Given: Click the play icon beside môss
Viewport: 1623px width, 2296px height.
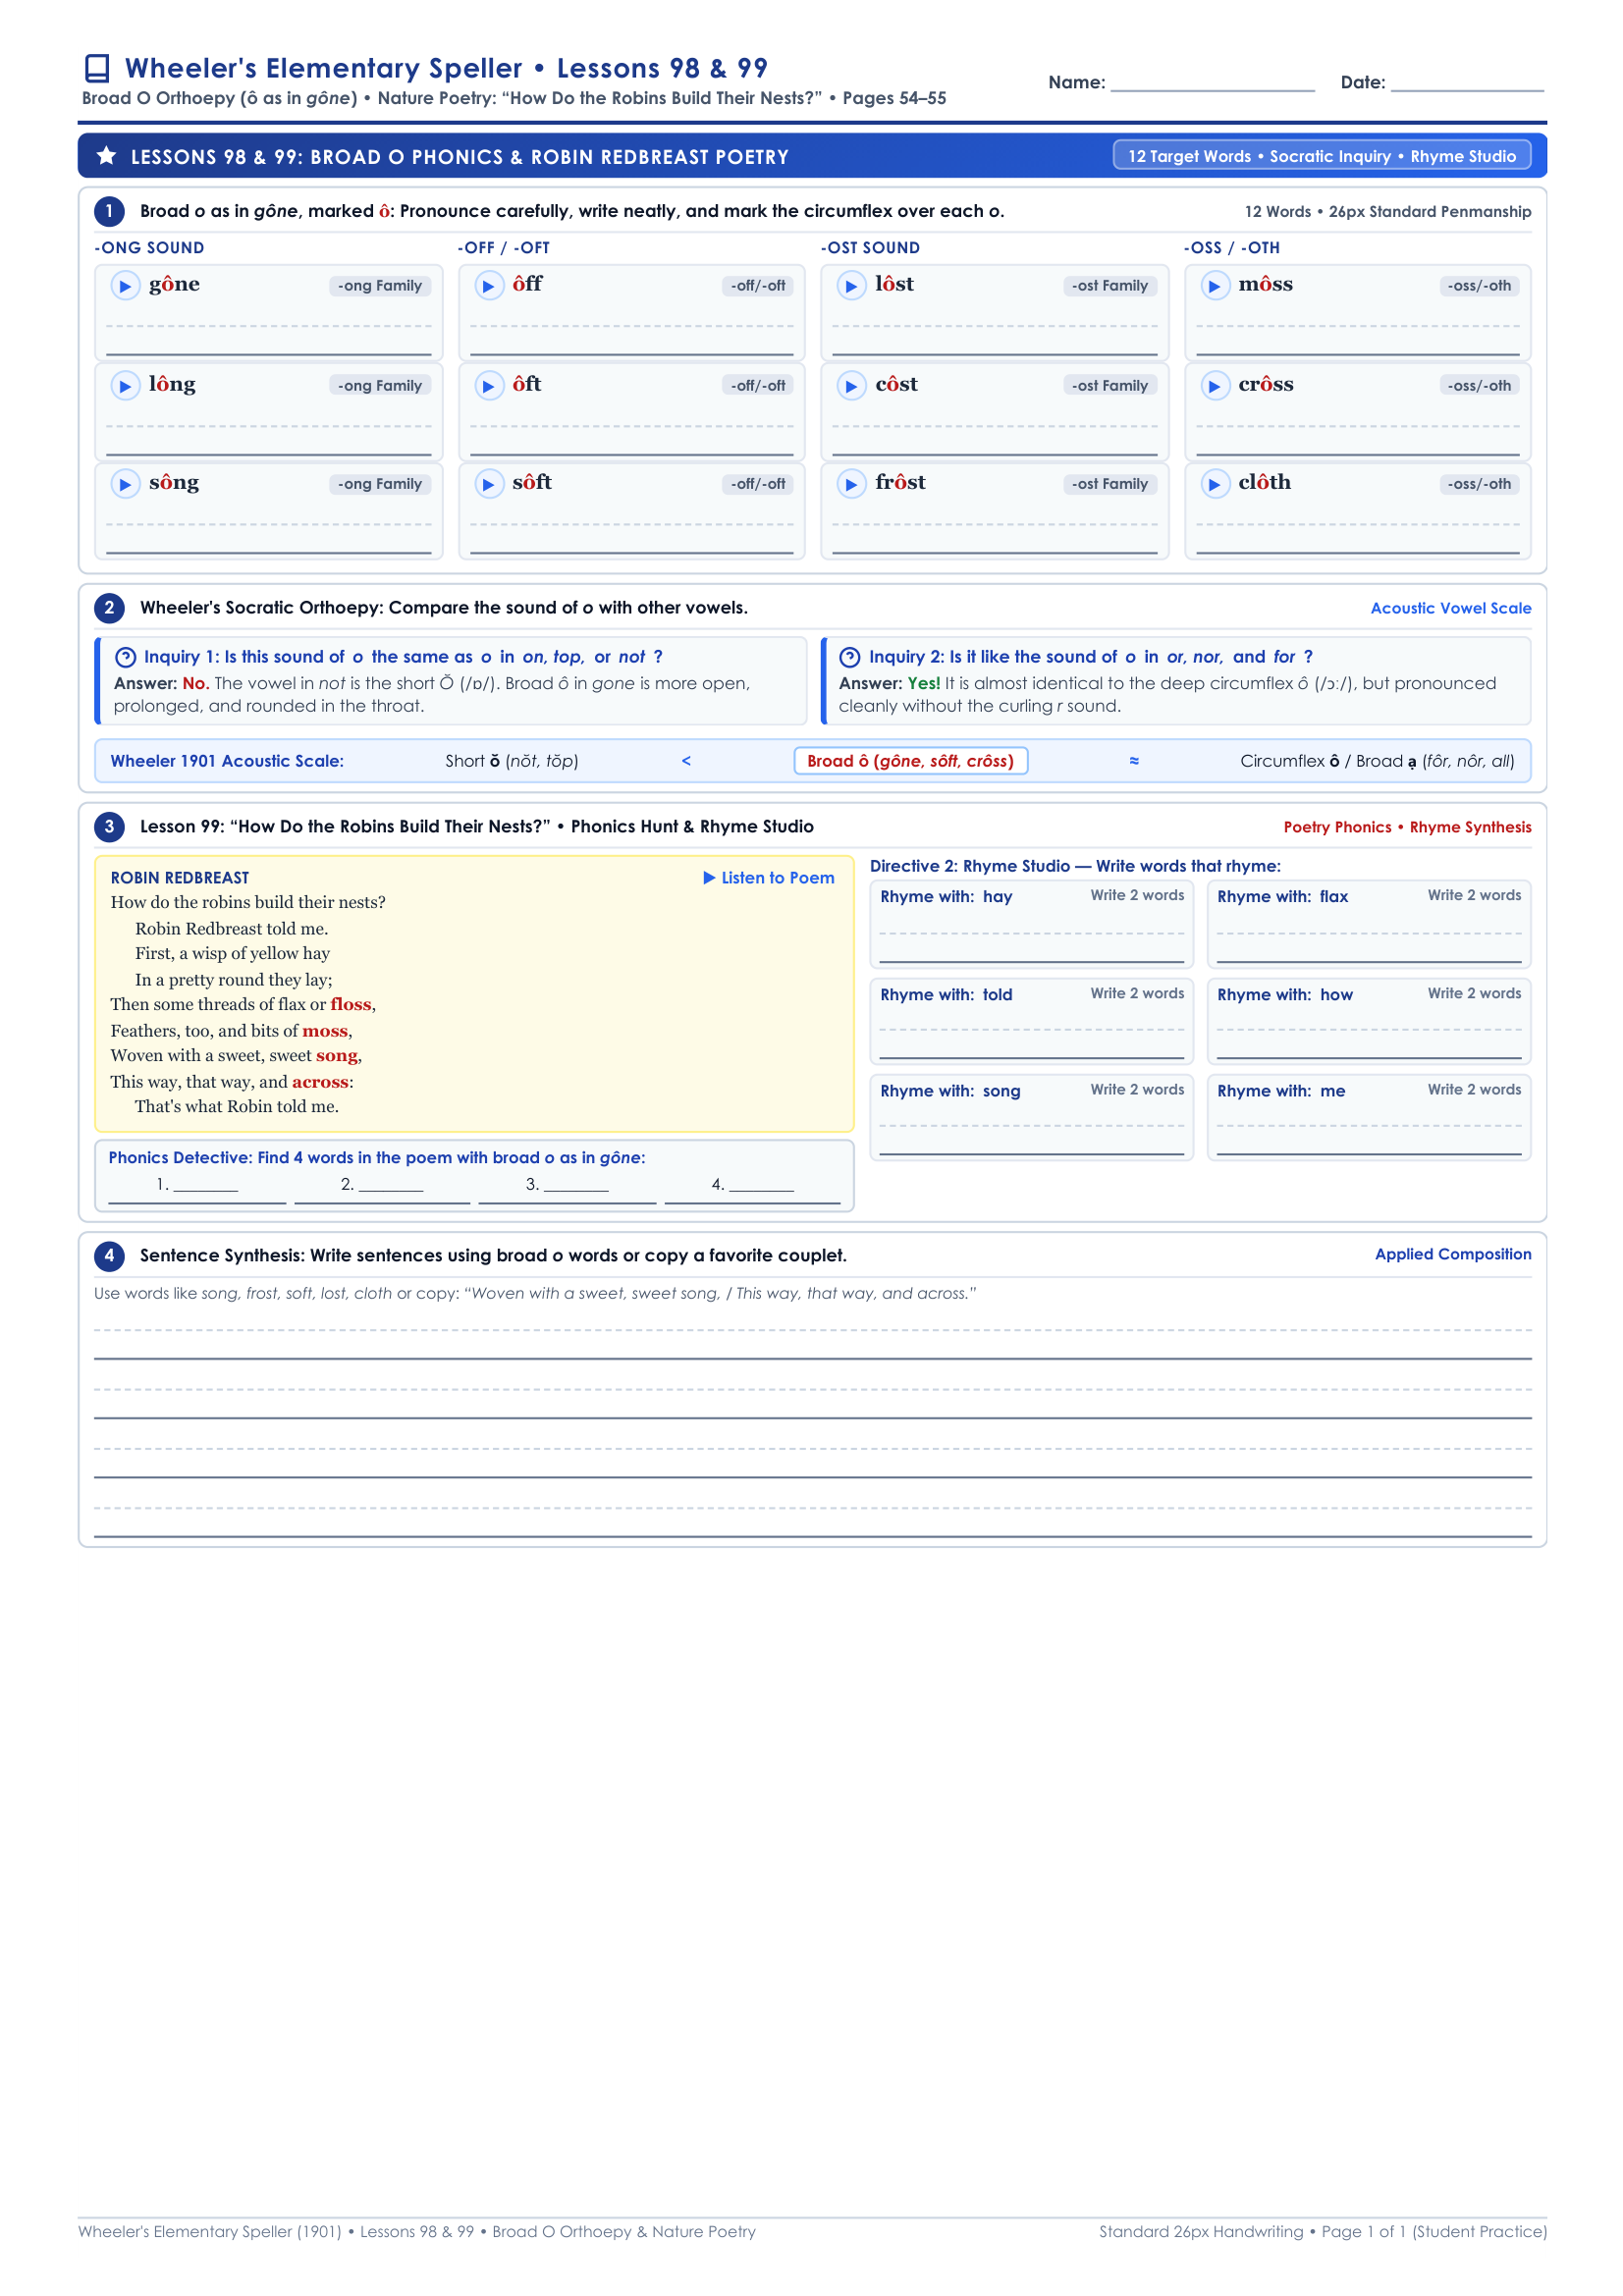Looking at the screenshot, I should 1214,286.
